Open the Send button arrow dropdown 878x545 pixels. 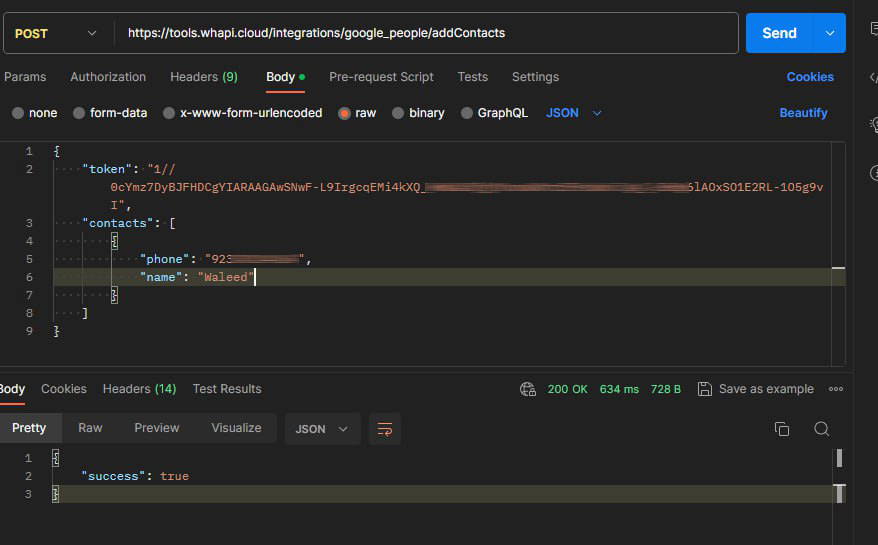pyautogui.click(x=829, y=33)
